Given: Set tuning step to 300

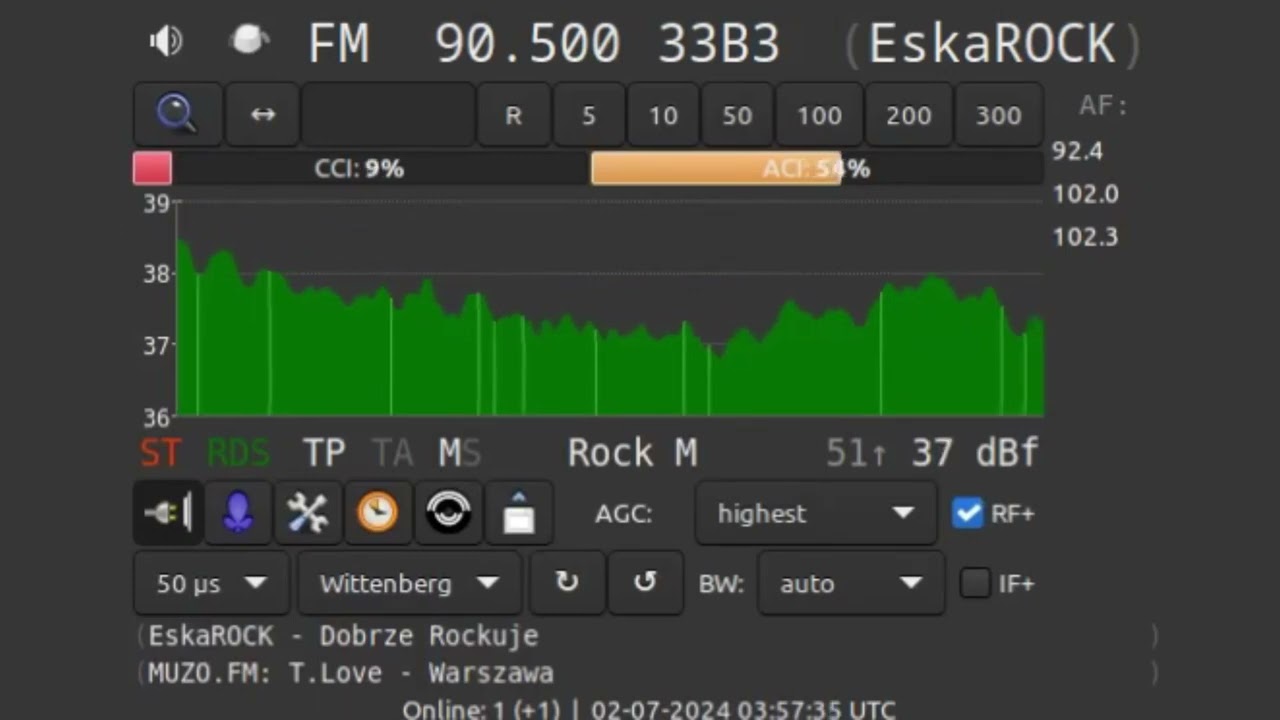Looking at the screenshot, I should [x=998, y=115].
